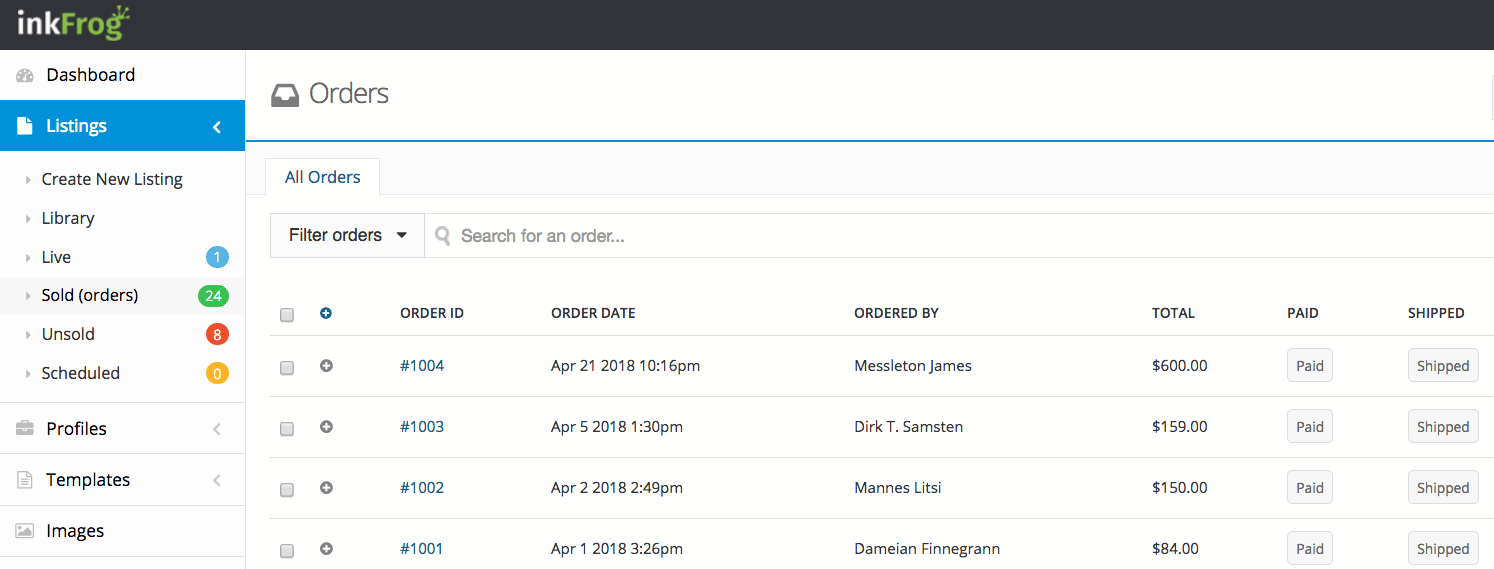Expand details for order #1004 plus icon
This screenshot has width=1494, height=569.
[326, 366]
